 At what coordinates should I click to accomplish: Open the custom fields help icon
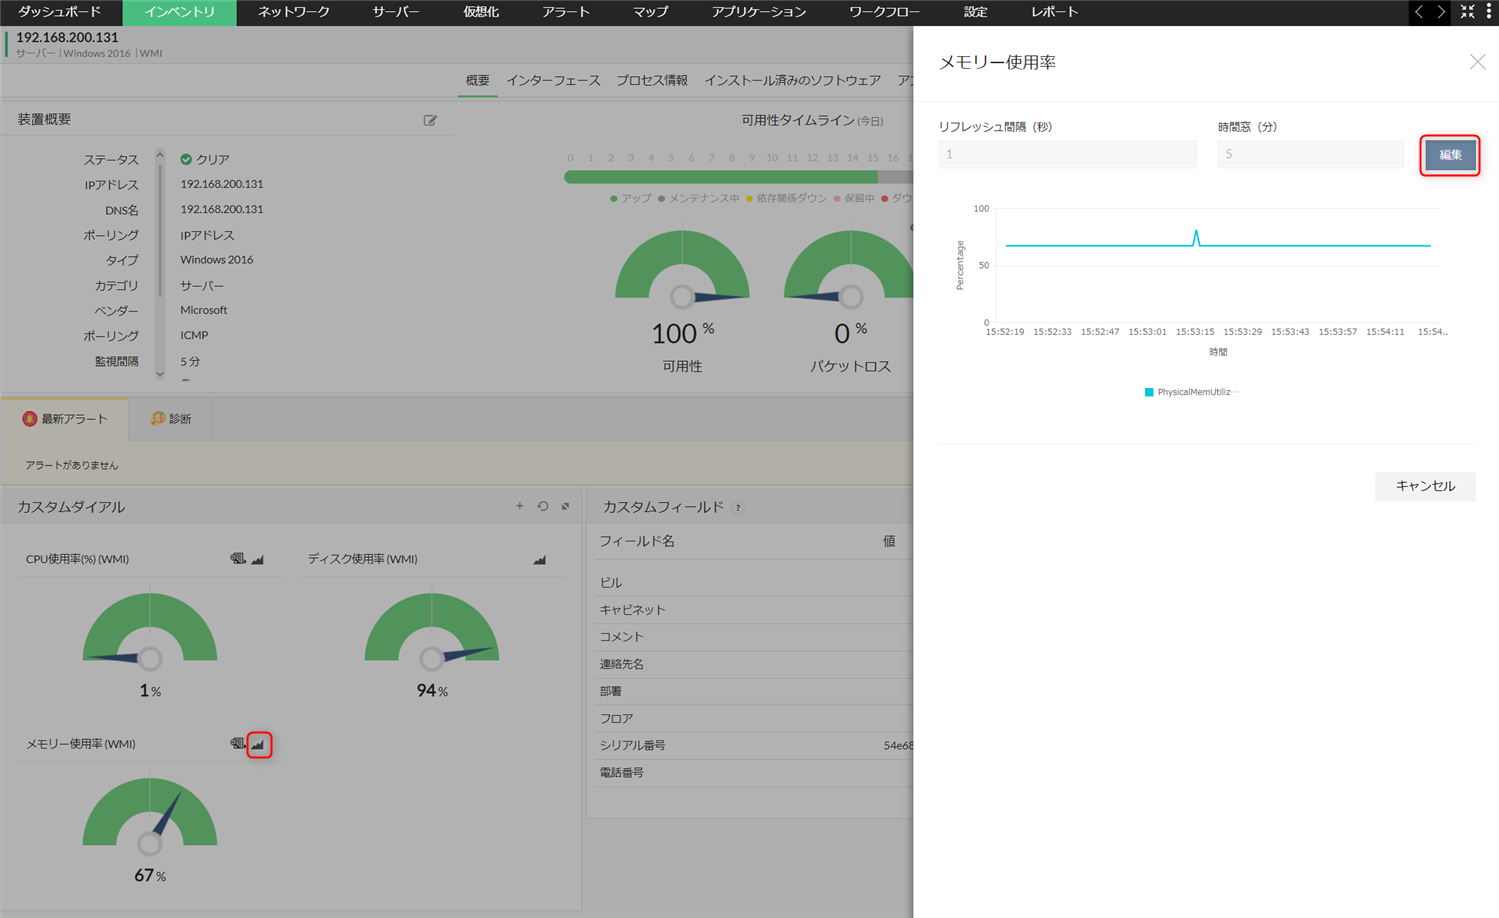(738, 508)
